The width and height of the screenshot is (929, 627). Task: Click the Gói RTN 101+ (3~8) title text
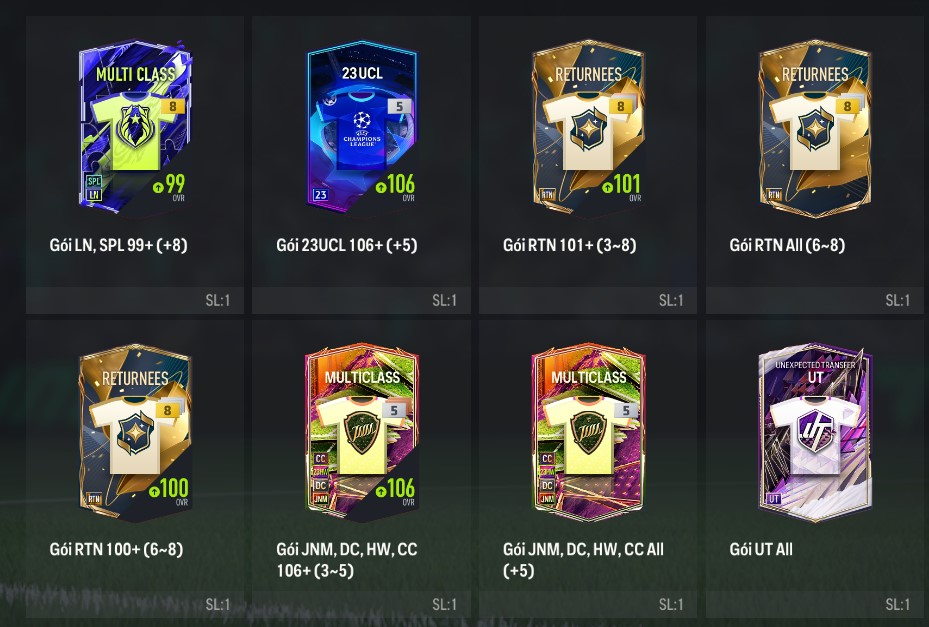coord(569,245)
